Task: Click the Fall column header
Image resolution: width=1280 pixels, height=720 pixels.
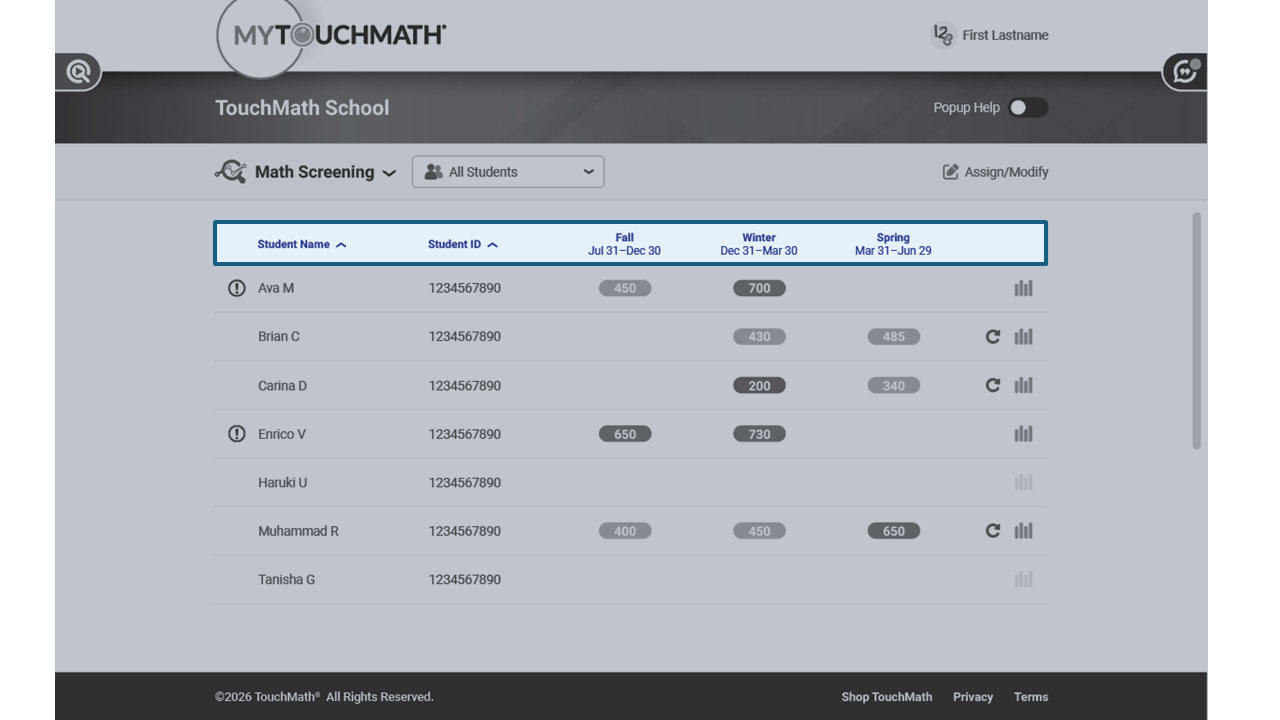Action: (625, 244)
